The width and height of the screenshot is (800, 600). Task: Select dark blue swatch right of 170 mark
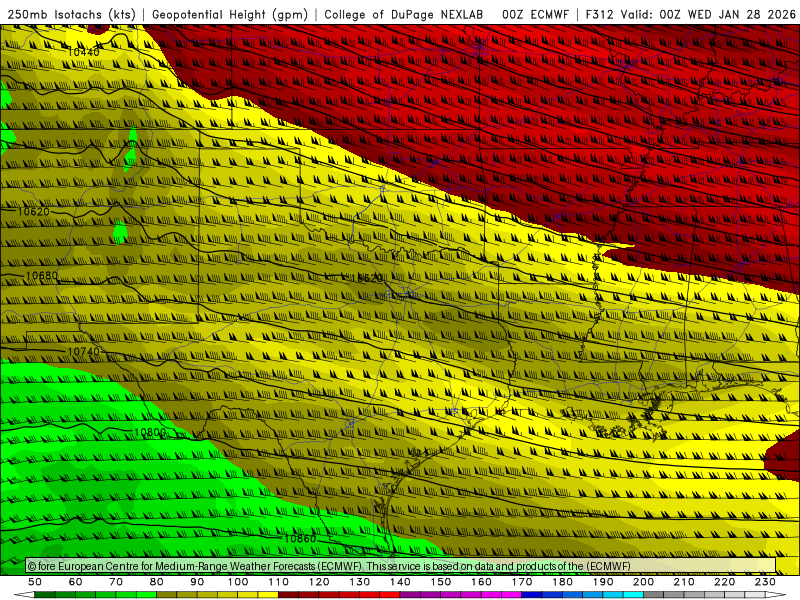coord(532,595)
